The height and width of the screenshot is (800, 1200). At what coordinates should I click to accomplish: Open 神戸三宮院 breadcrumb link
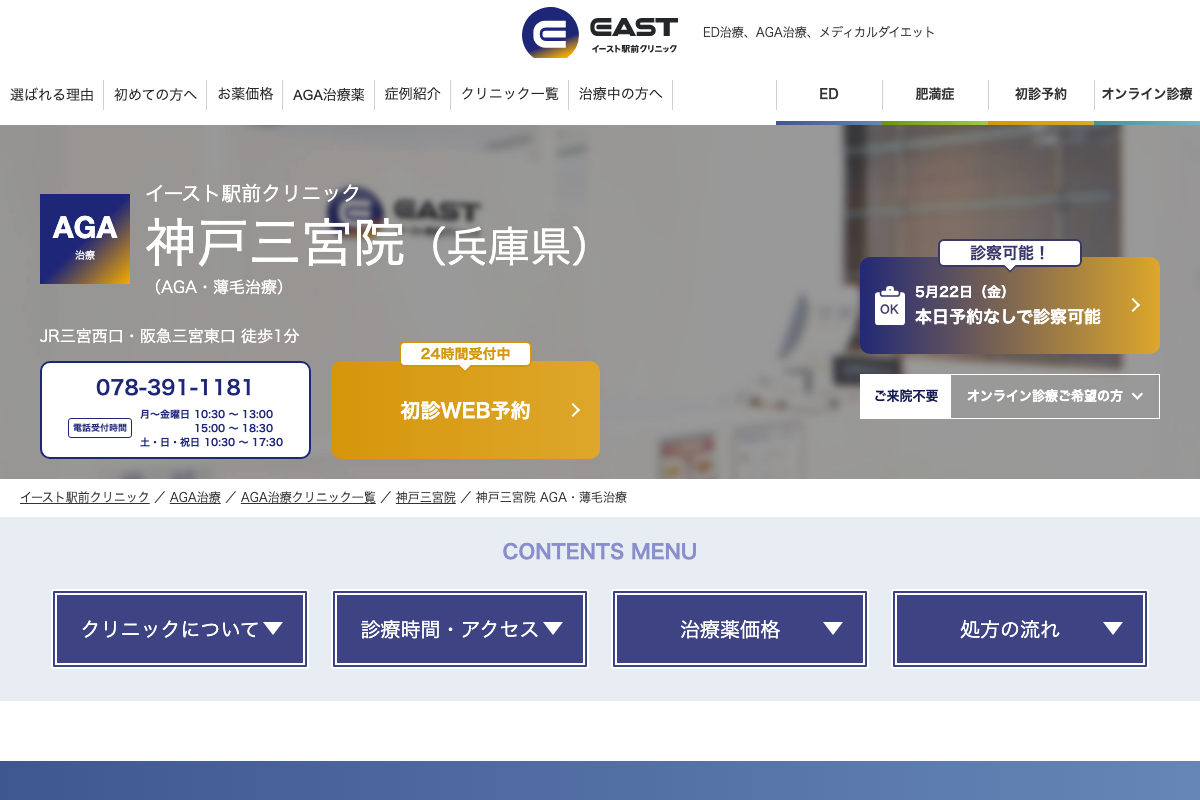pyautogui.click(x=426, y=497)
